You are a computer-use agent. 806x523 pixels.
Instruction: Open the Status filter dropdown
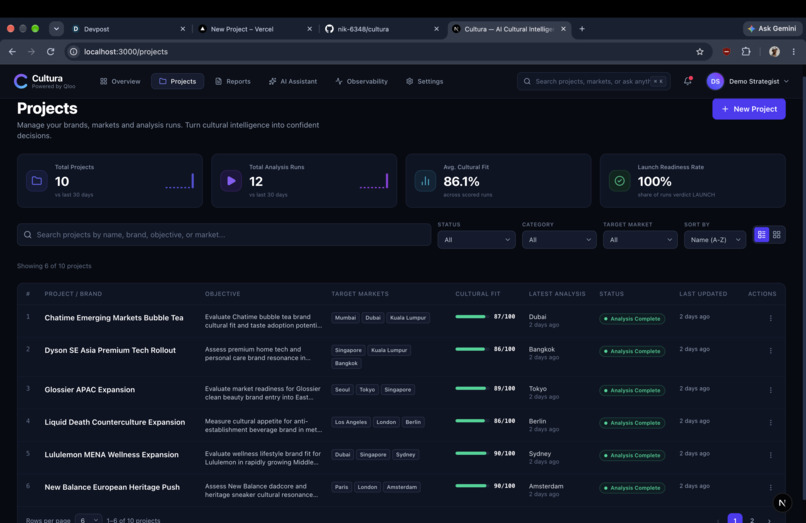click(x=477, y=240)
